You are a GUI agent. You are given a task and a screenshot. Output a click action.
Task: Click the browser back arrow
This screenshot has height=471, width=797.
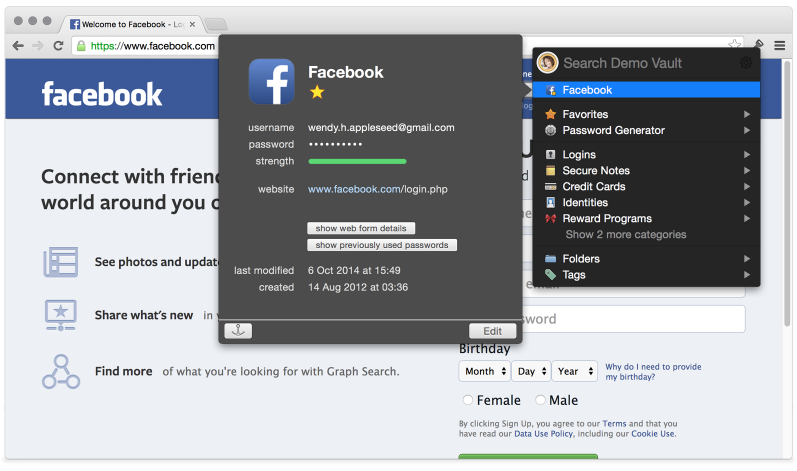click(x=18, y=46)
